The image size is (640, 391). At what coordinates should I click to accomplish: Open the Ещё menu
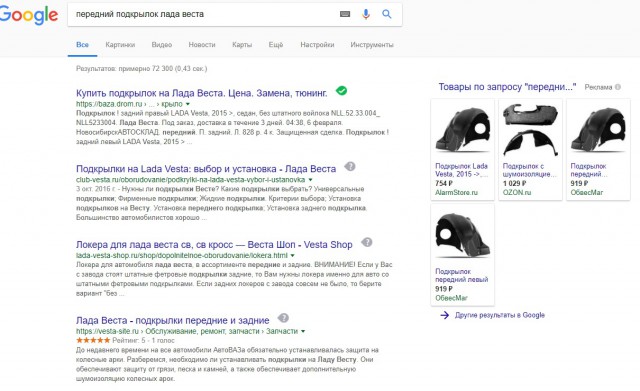[x=276, y=45]
